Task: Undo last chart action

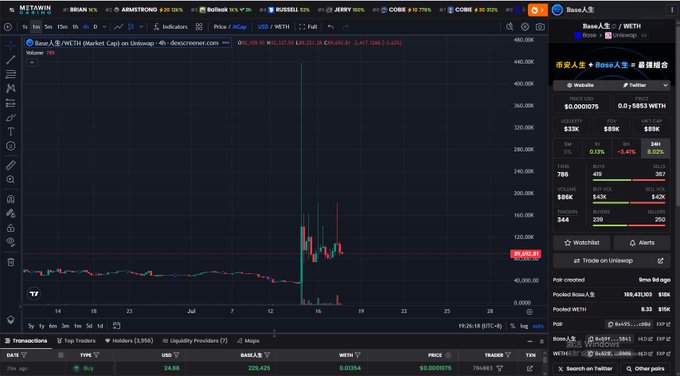Action: (x=331, y=27)
